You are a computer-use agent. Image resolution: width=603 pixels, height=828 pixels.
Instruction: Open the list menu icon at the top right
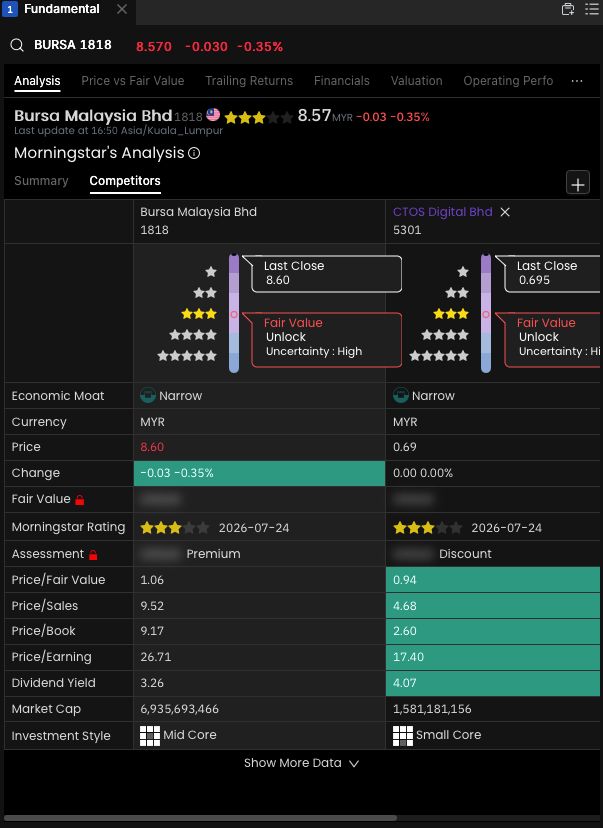coord(592,9)
